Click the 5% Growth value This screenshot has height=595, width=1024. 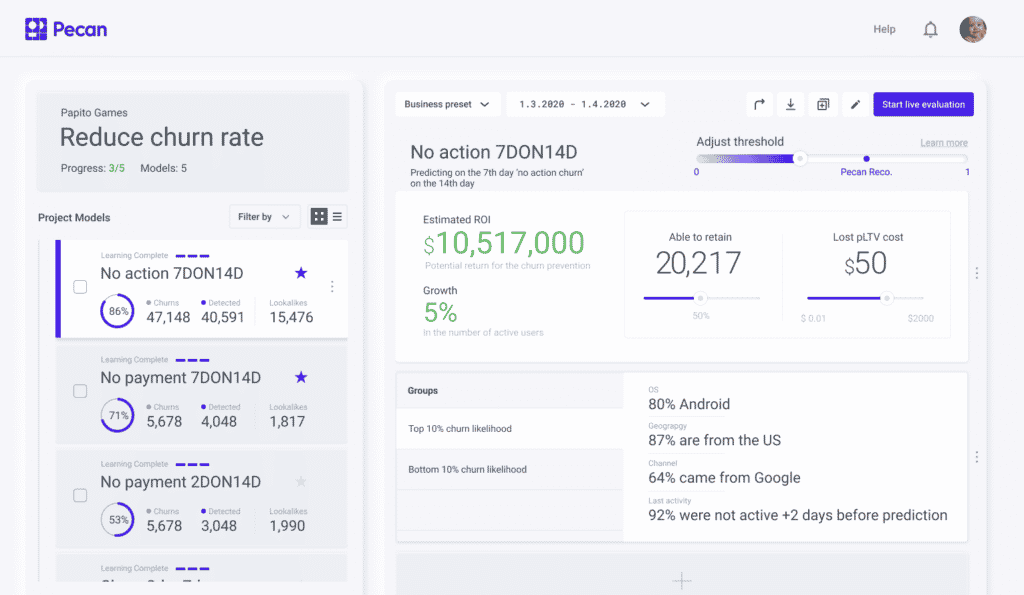pos(440,313)
